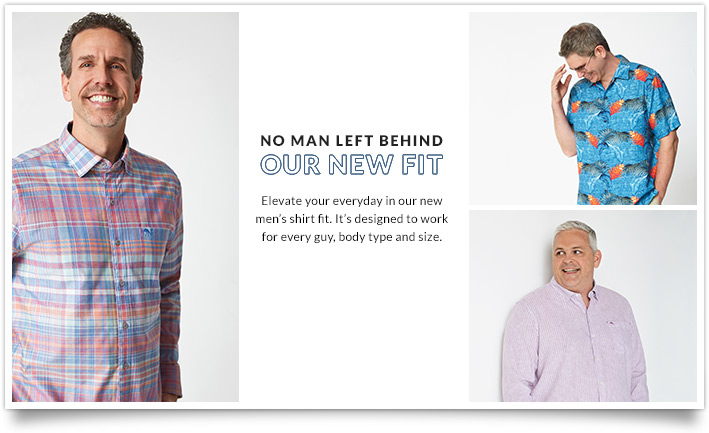The width and height of the screenshot is (709, 433).
Task: Click an orange flower on the tropical shirt
Action: pyautogui.click(x=616, y=108)
